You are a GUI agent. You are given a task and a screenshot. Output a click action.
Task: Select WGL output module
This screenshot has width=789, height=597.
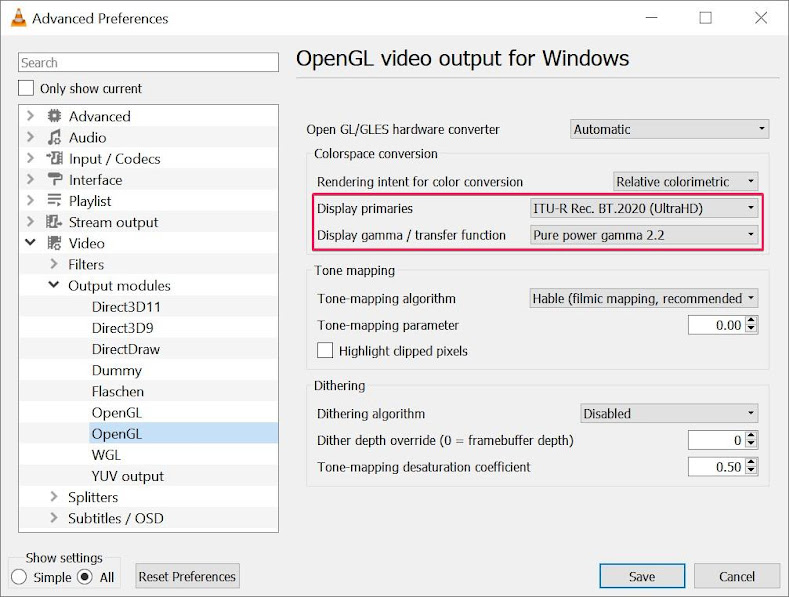(x=106, y=455)
